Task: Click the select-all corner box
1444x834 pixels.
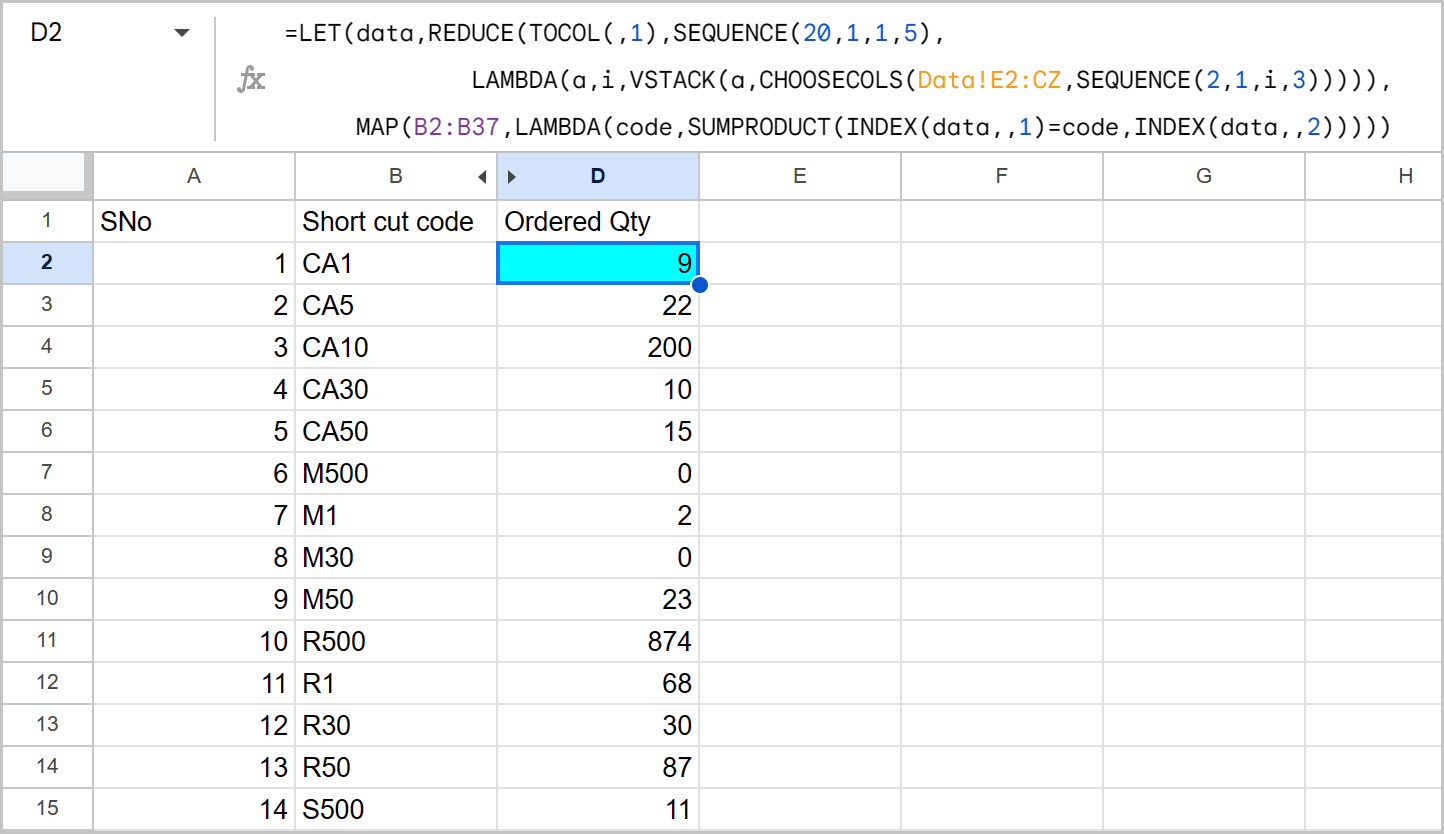Action: click(x=47, y=176)
